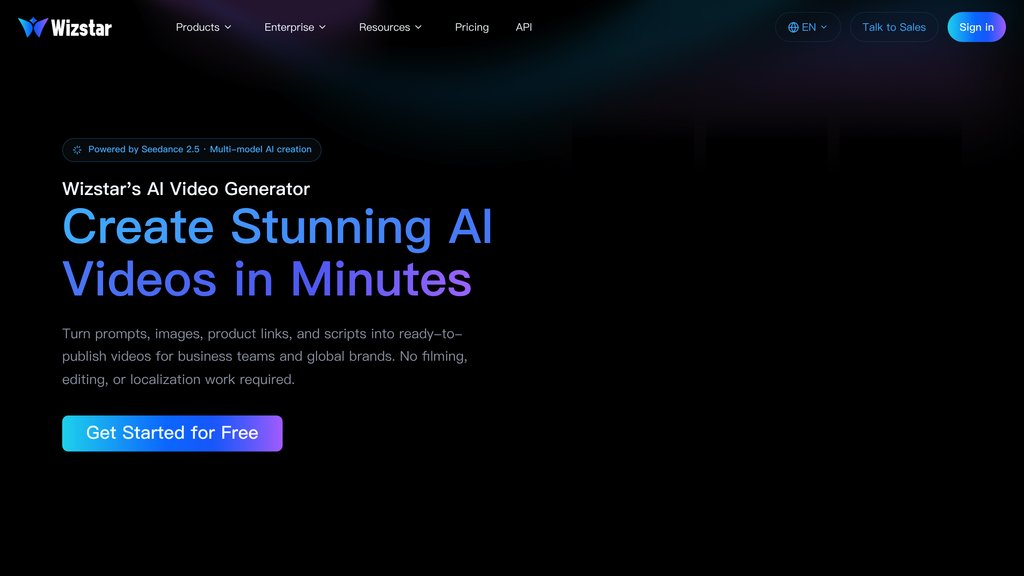
Task: Go to the Pricing page
Action: (472, 27)
